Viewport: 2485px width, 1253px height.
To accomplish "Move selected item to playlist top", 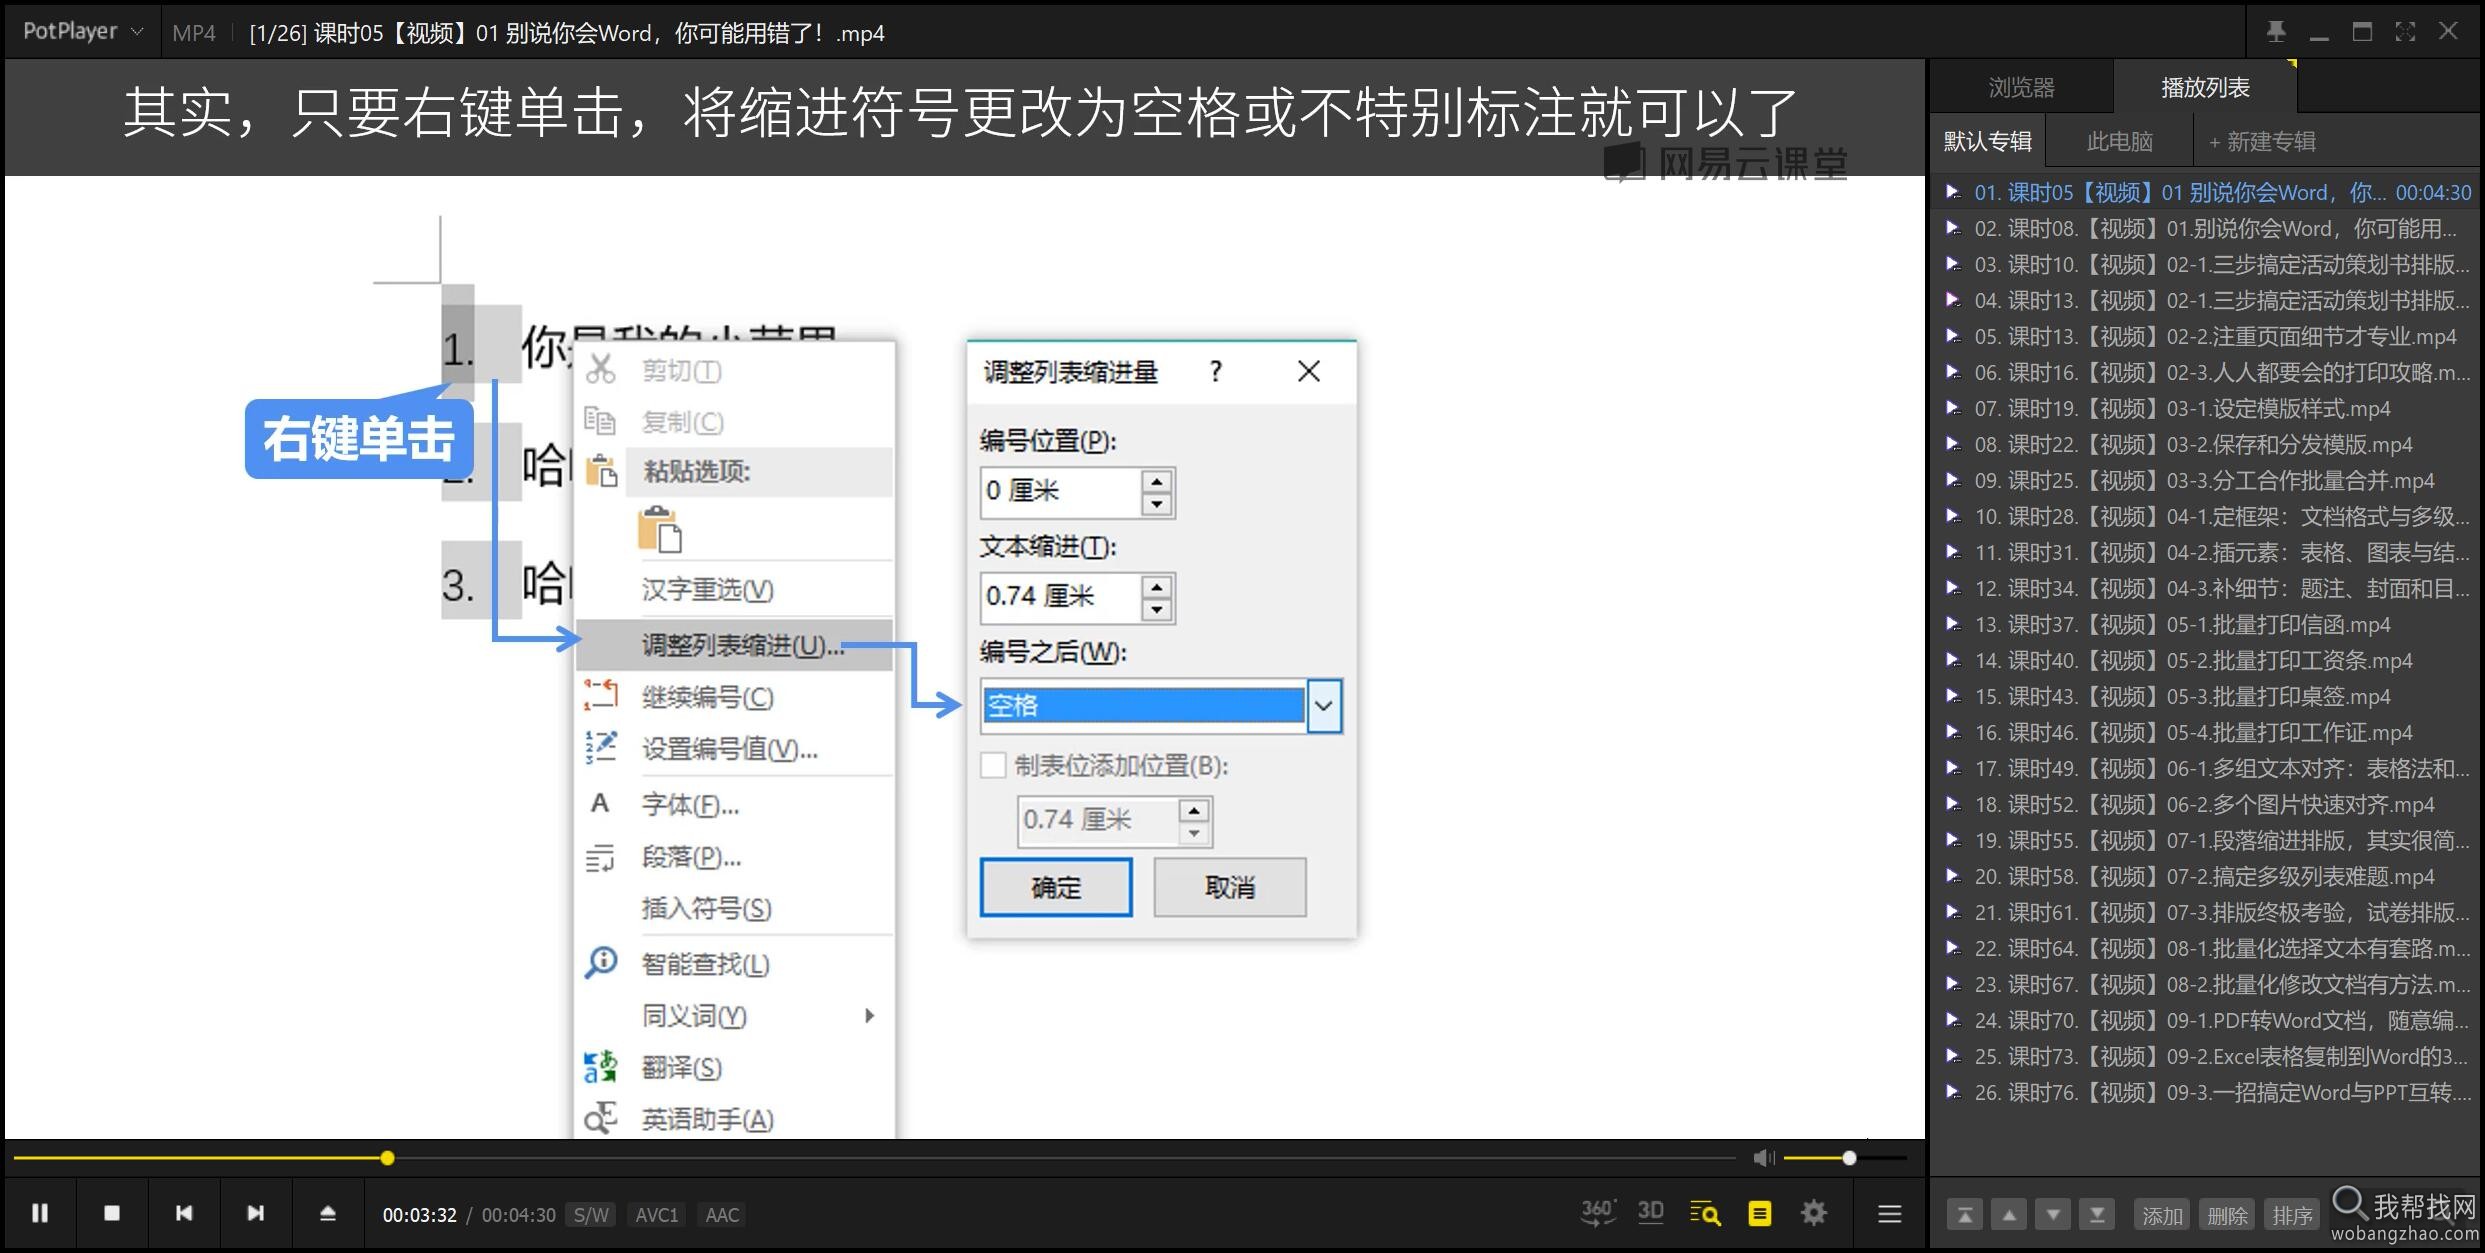I will 1965,1215.
